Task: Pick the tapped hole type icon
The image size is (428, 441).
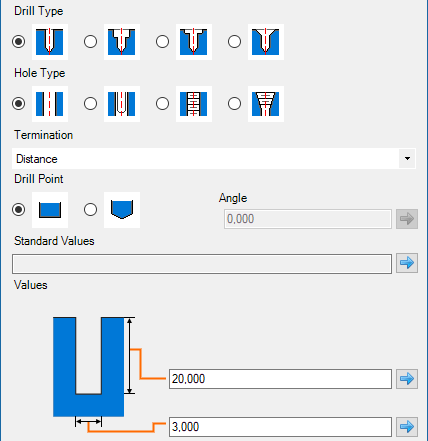Action: [x=194, y=104]
